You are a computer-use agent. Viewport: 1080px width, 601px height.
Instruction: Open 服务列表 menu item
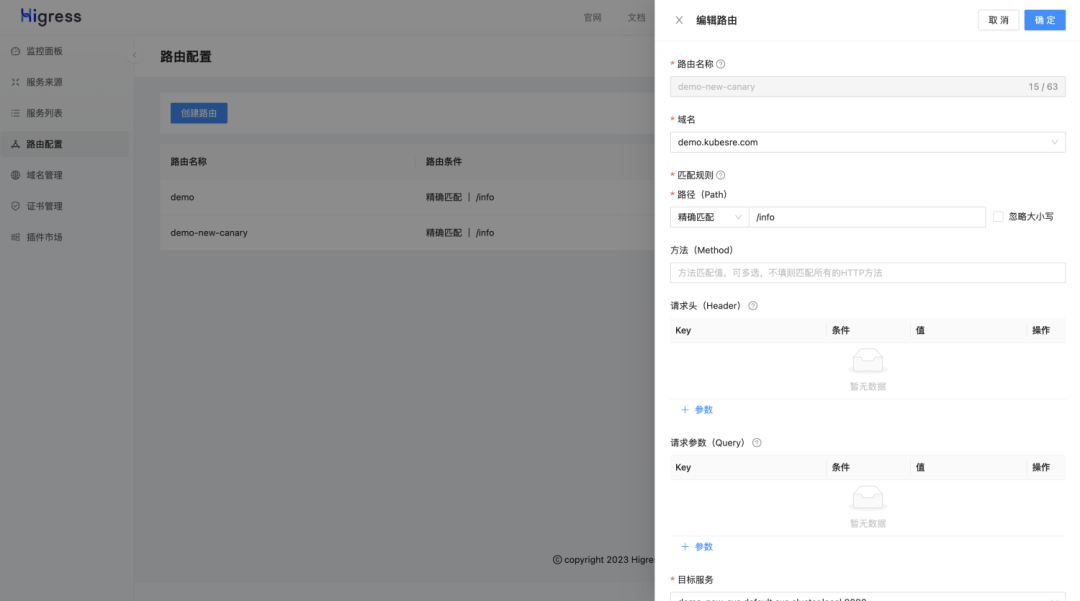tap(65, 113)
